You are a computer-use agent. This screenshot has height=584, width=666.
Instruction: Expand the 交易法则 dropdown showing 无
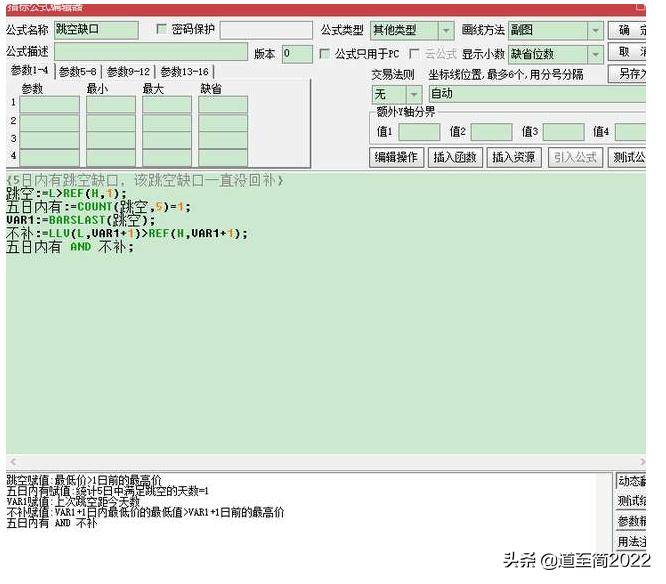point(397,94)
